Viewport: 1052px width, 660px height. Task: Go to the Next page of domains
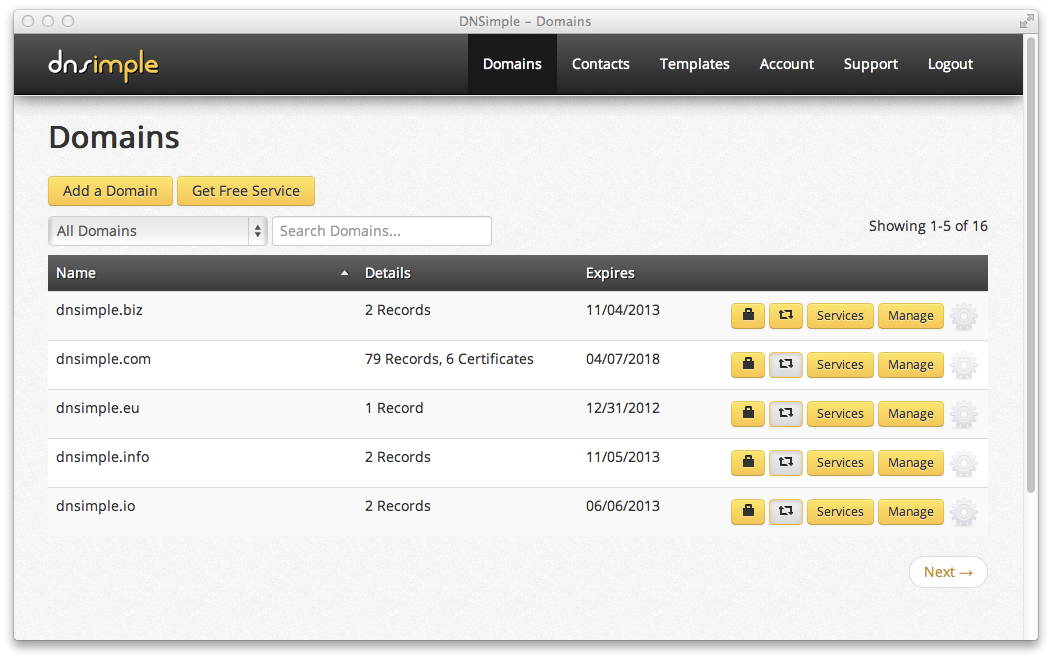[948, 572]
